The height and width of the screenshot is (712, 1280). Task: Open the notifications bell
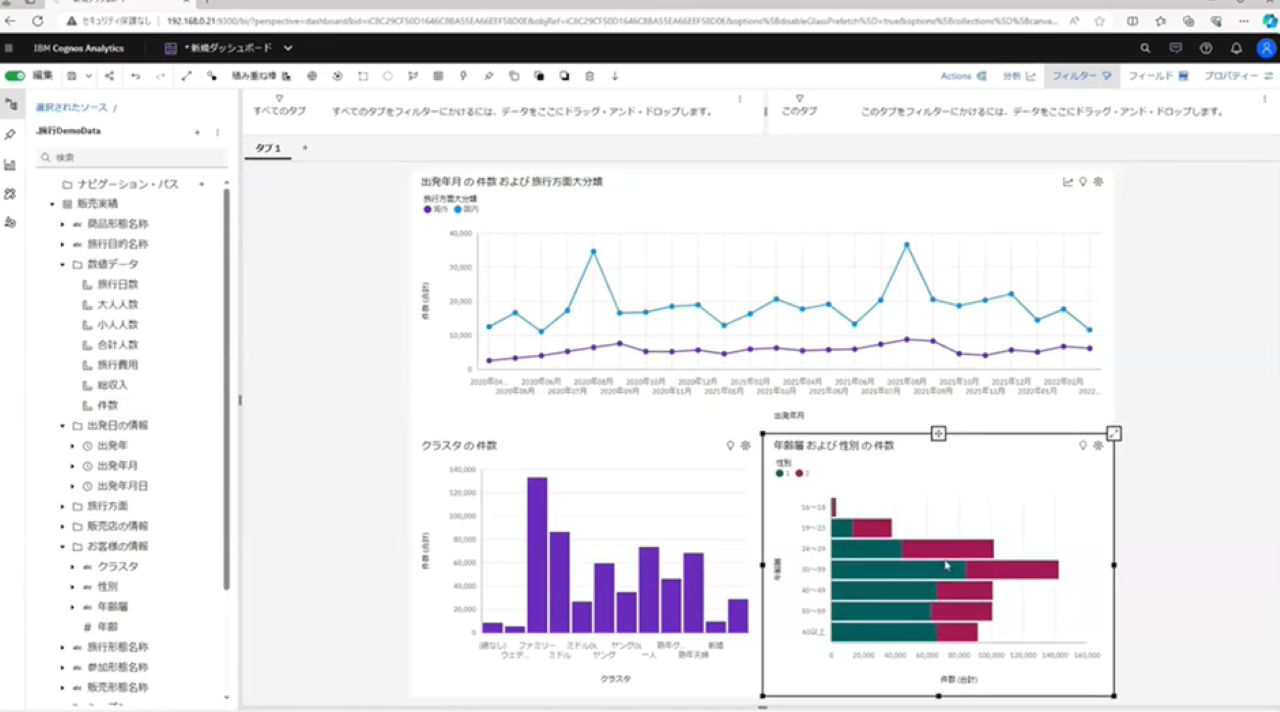1236,48
